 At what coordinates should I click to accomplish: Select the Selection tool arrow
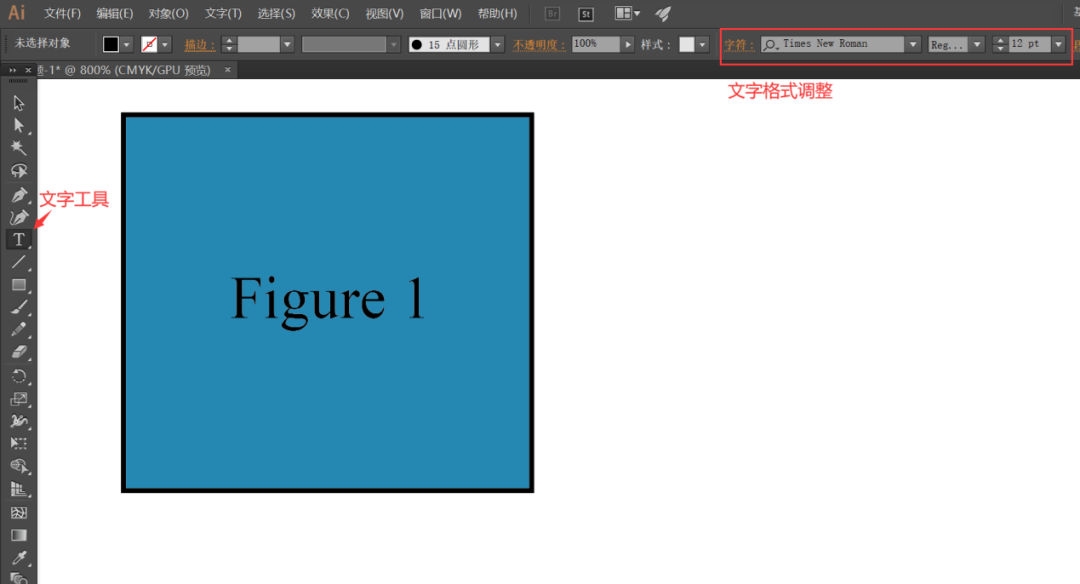point(19,103)
